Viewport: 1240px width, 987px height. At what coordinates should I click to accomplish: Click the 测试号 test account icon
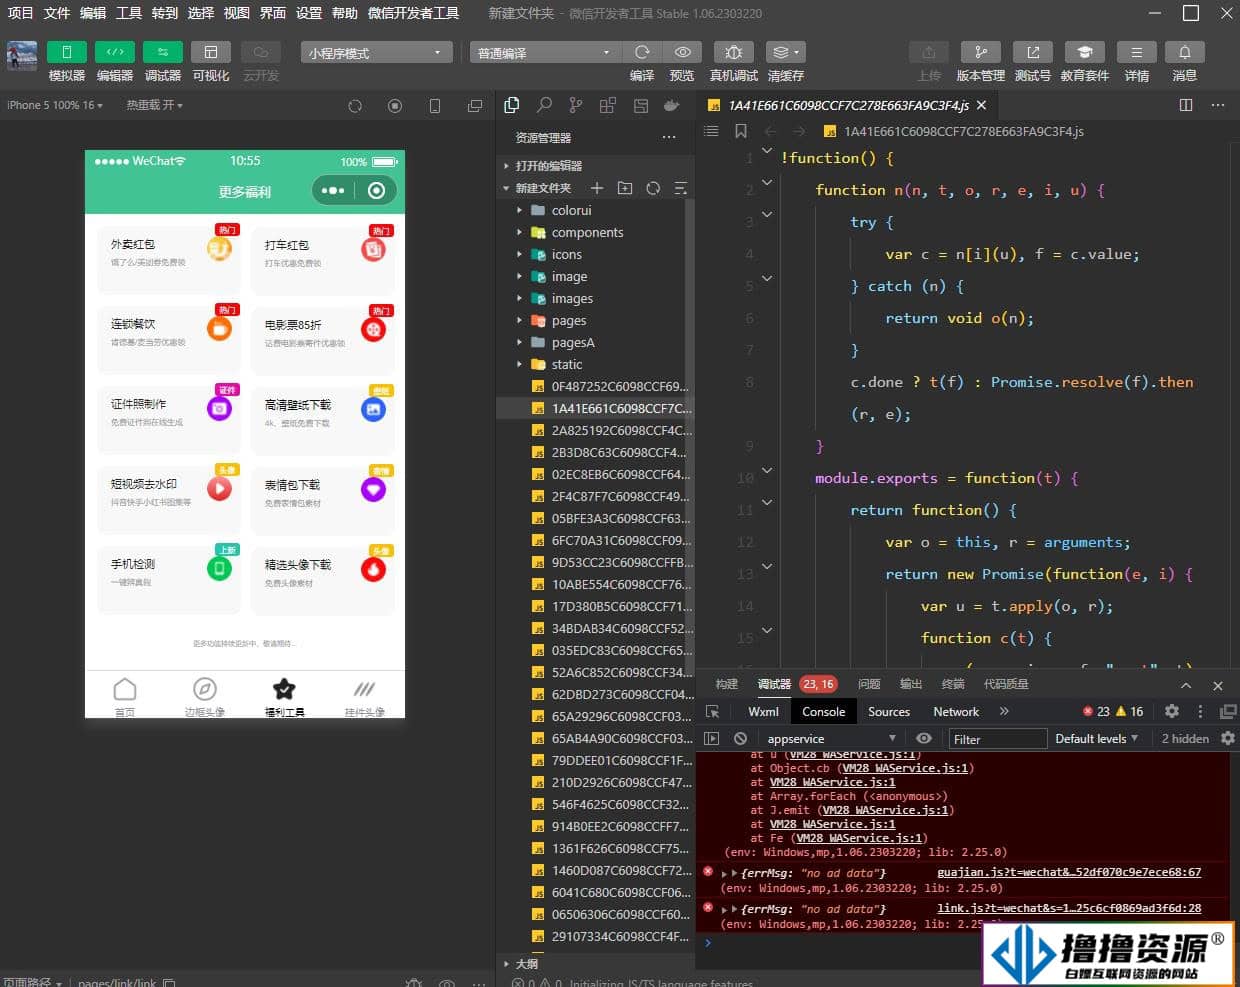[1033, 52]
